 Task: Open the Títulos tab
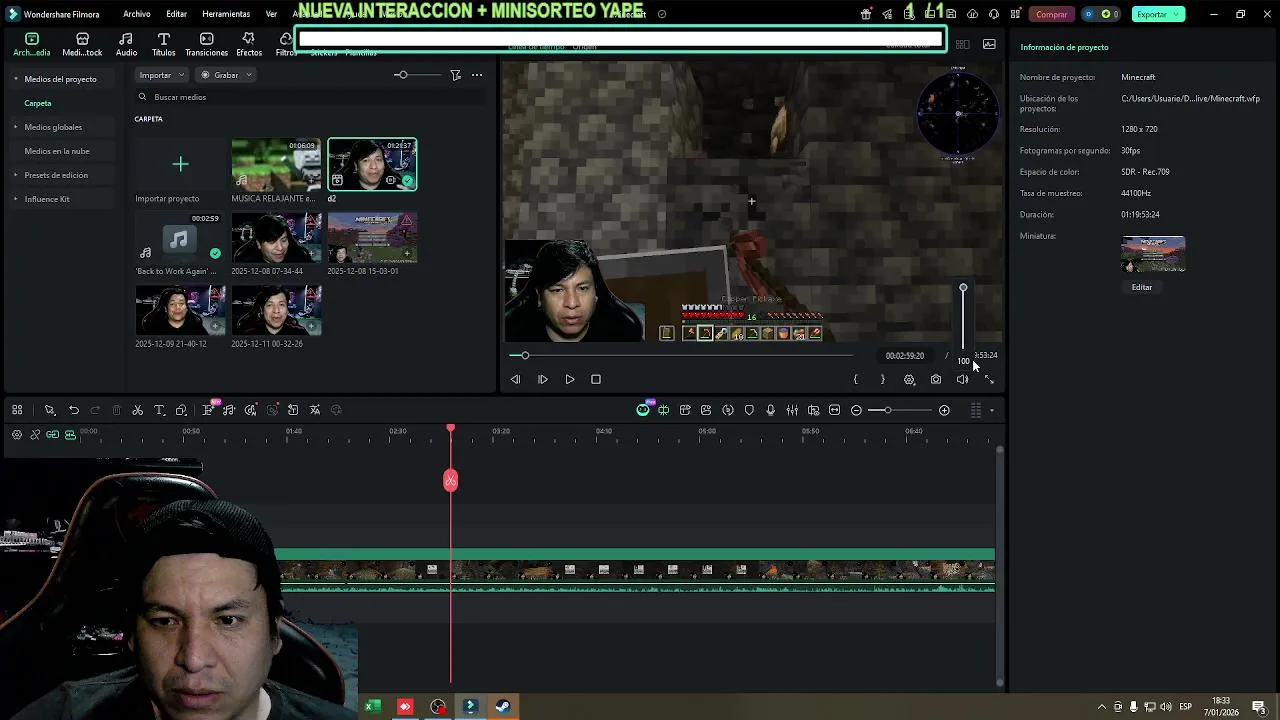point(163,44)
